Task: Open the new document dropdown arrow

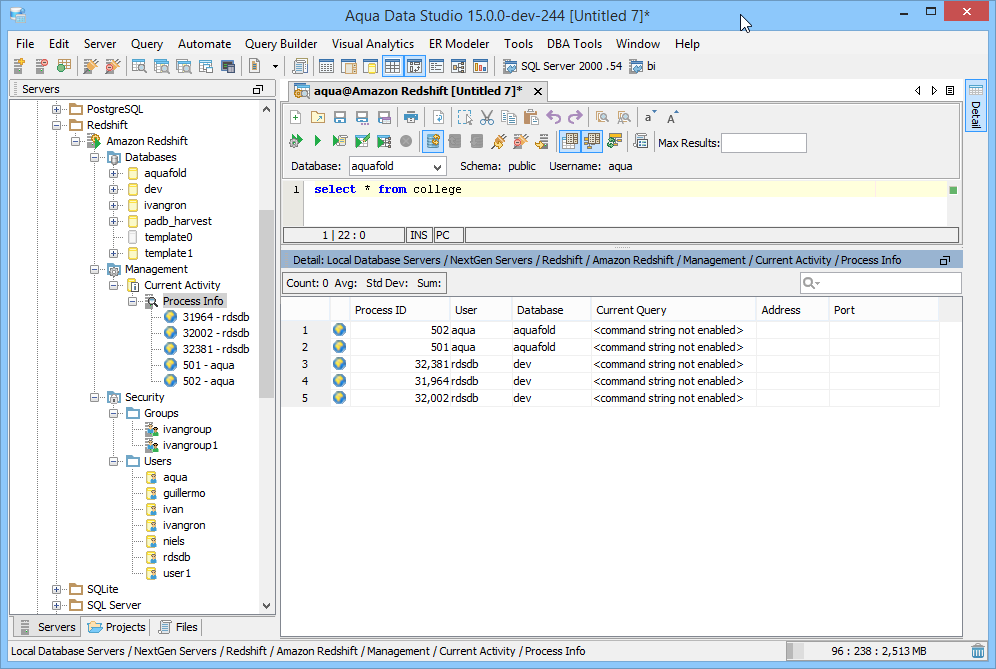Action: click(275, 66)
